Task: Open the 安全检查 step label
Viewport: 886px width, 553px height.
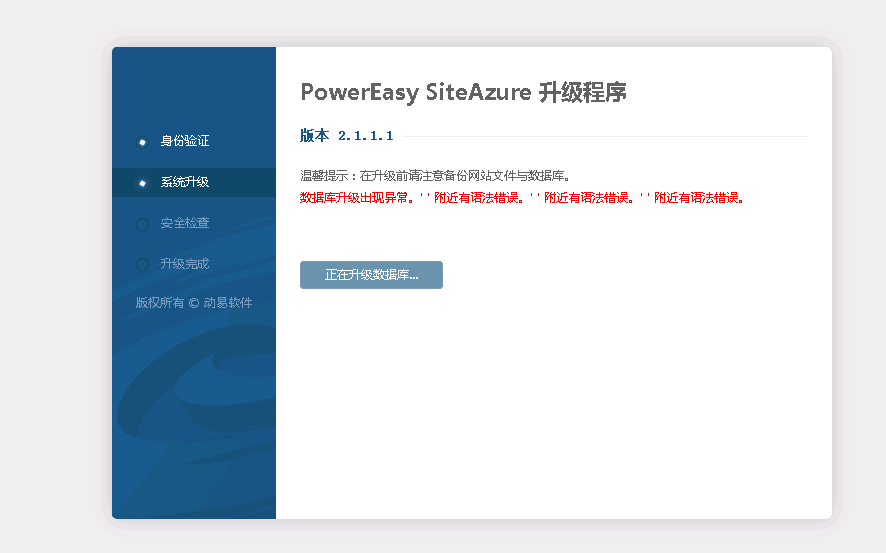Action: click(x=185, y=224)
